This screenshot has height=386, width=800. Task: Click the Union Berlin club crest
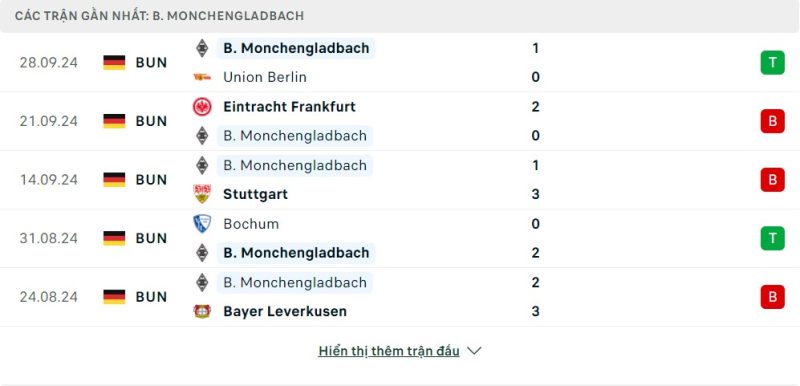tap(202, 77)
